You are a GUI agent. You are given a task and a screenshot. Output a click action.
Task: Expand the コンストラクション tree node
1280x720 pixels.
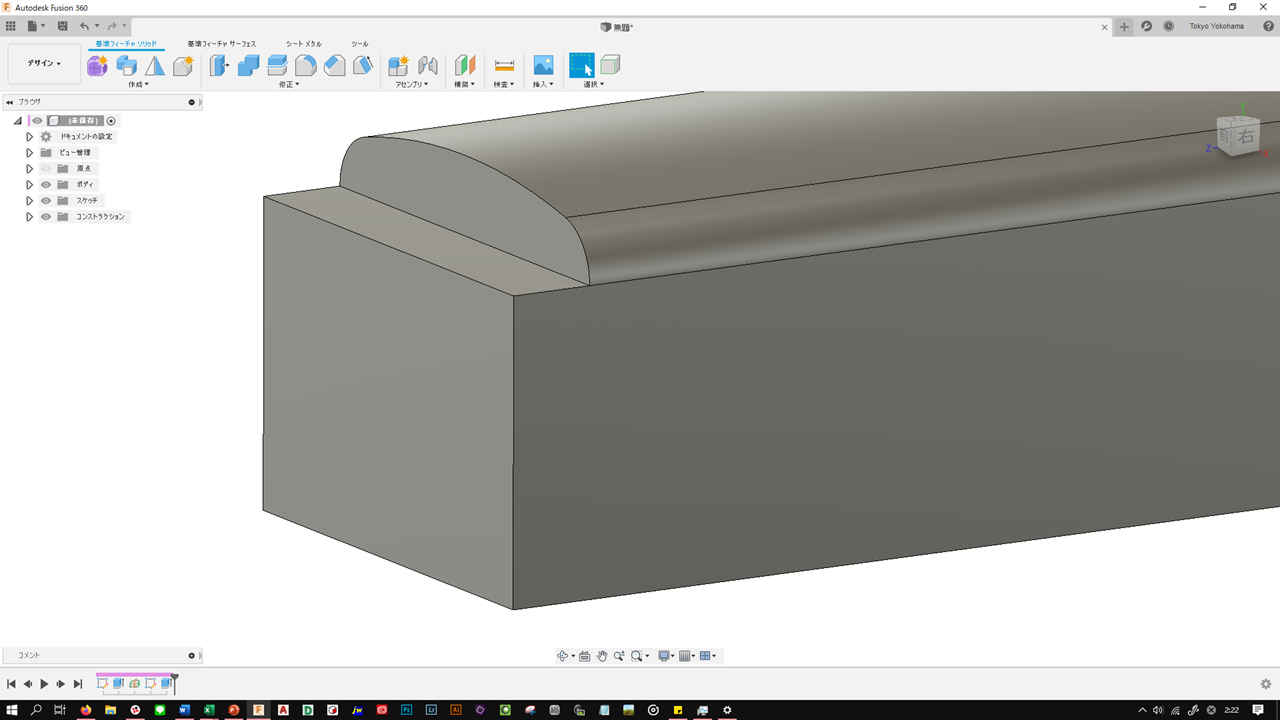pos(30,217)
